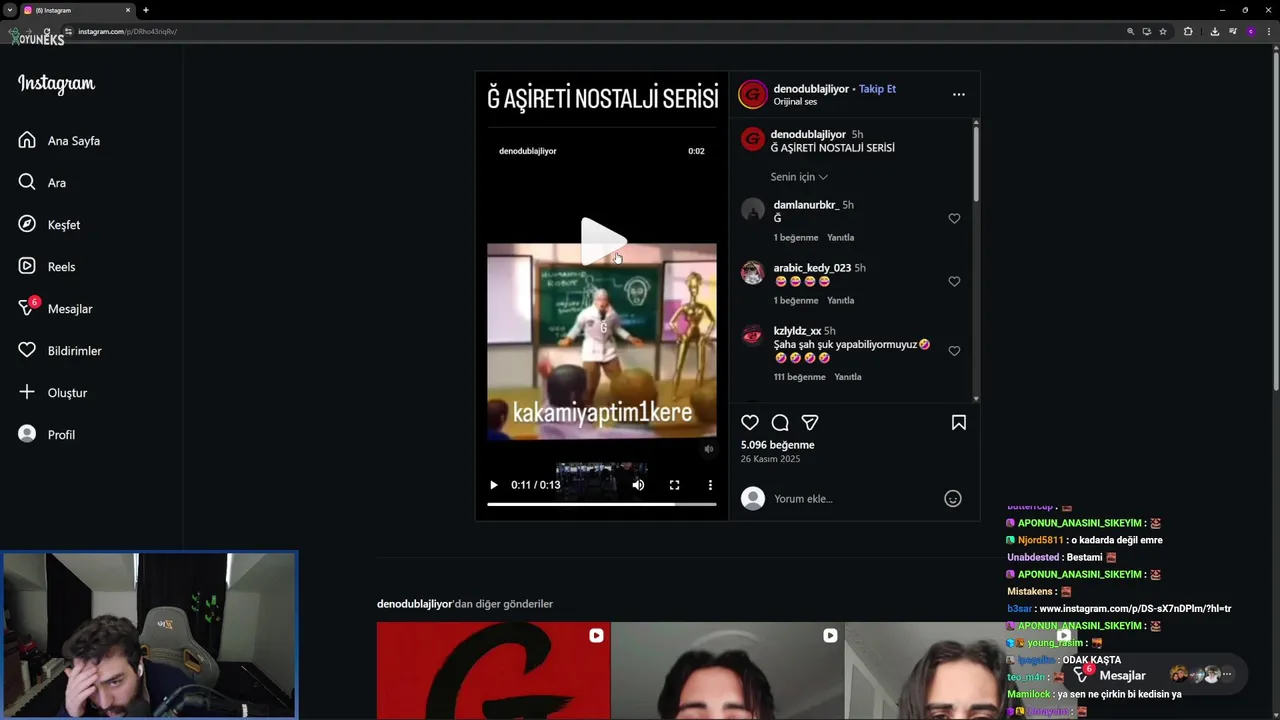The image size is (1280, 720).
Task: Open the browser downloads icon
Action: pyautogui.click(x=1214, y=32)
